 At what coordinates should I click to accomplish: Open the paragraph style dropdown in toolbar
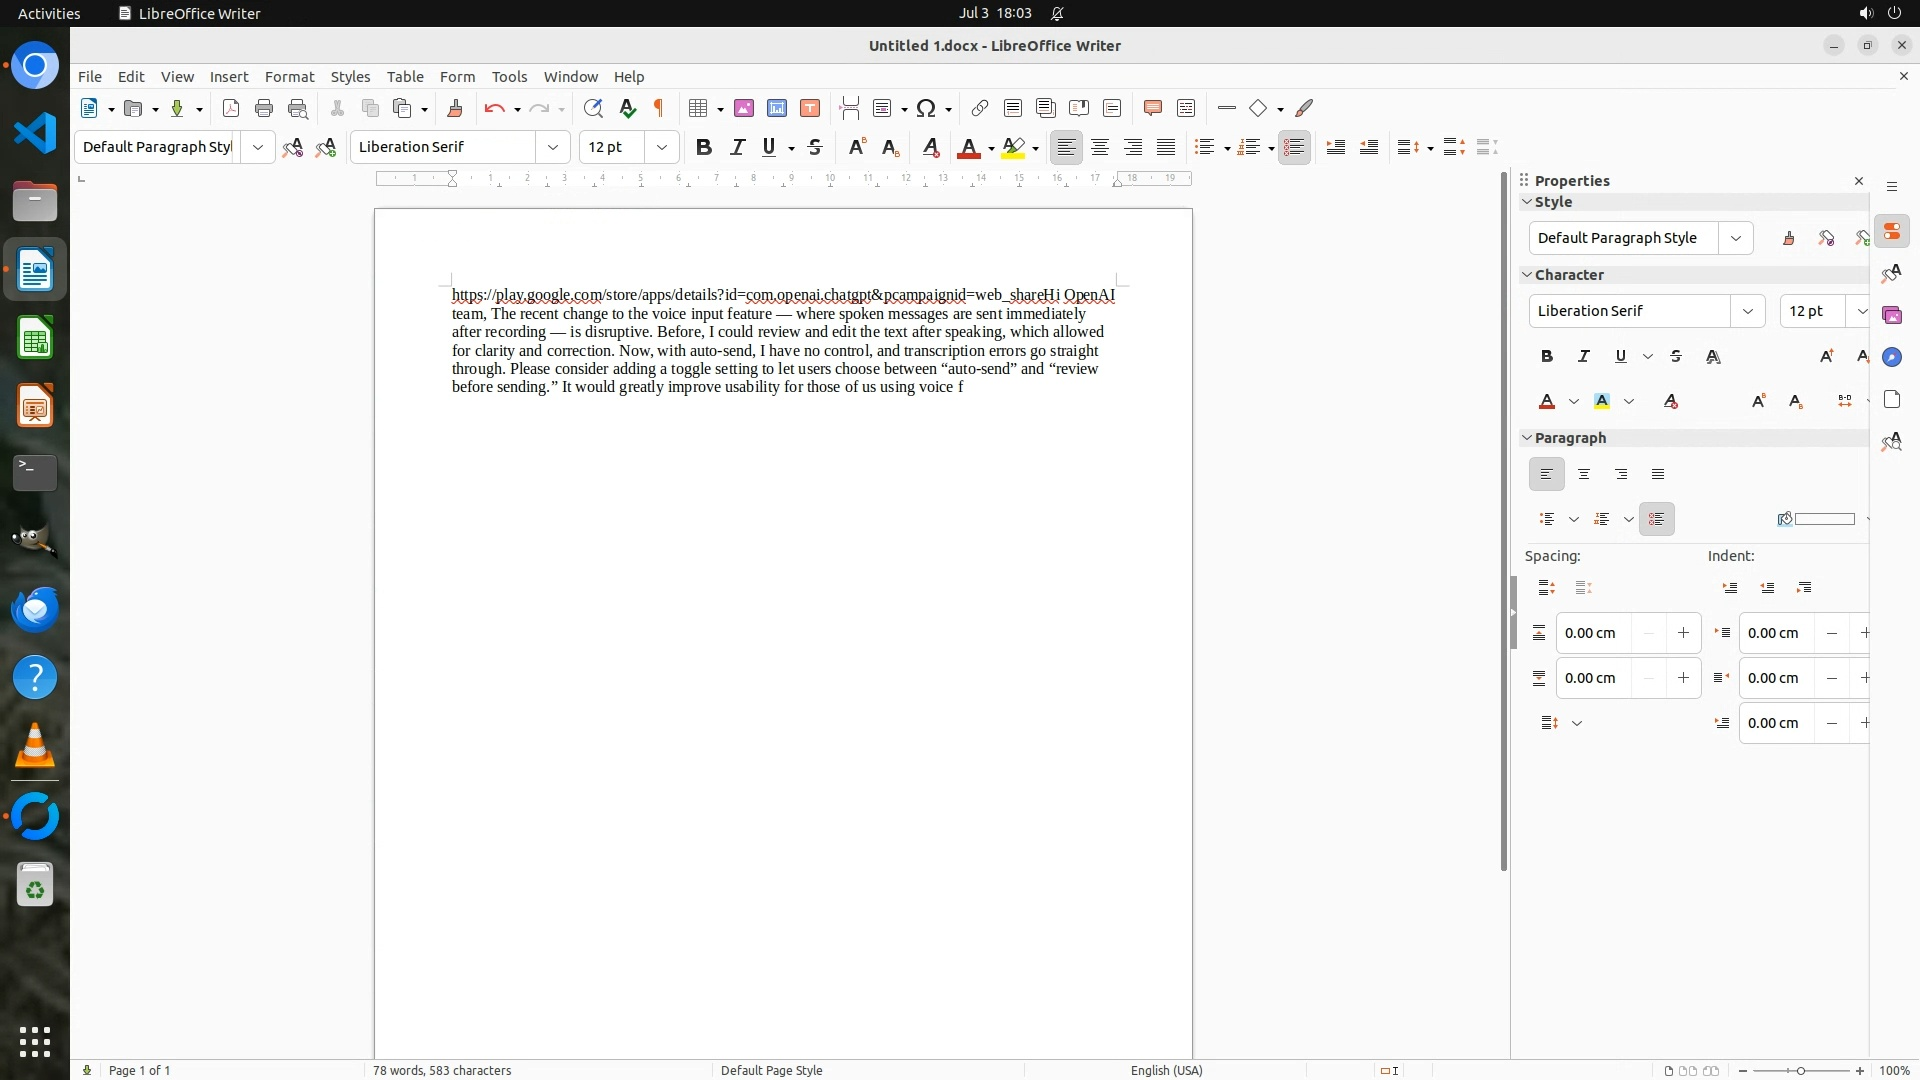point(258,147)
